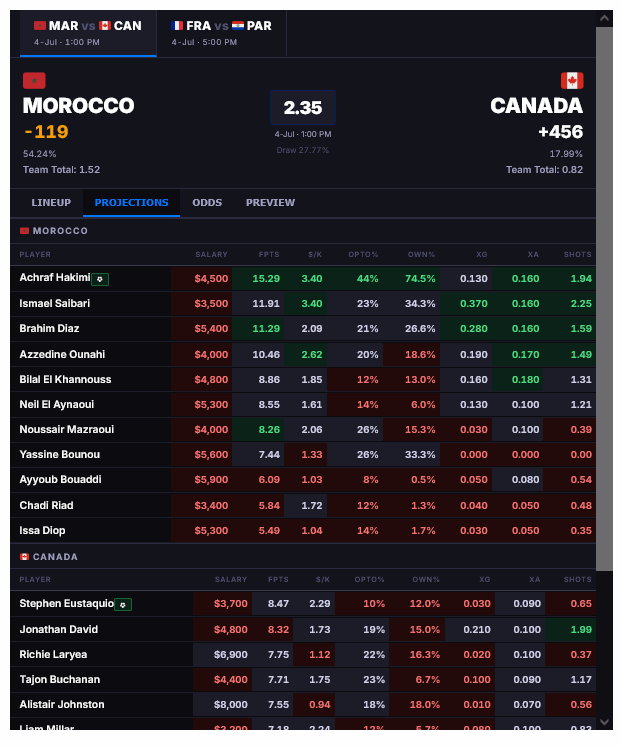Sort Morocco table by PLAYER column

(x=35, y=255)
